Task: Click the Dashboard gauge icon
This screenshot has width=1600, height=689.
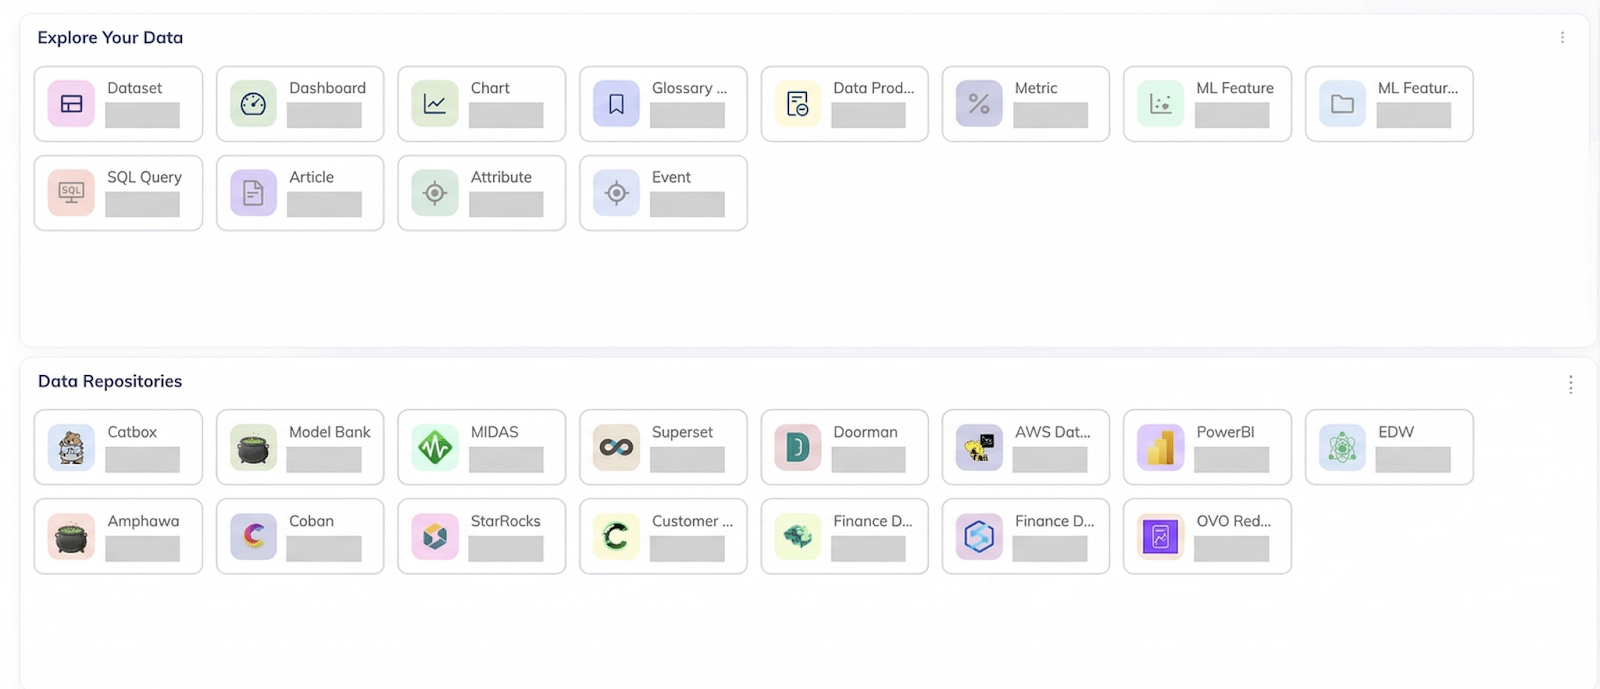Action: tap(253, 104)
